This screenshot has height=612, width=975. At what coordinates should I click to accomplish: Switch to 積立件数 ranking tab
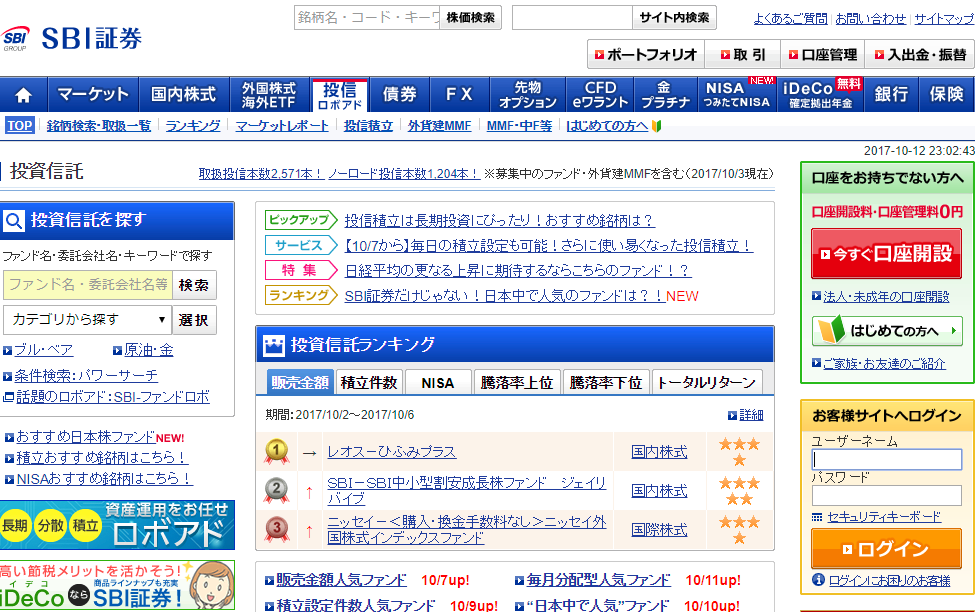point(369,382)
